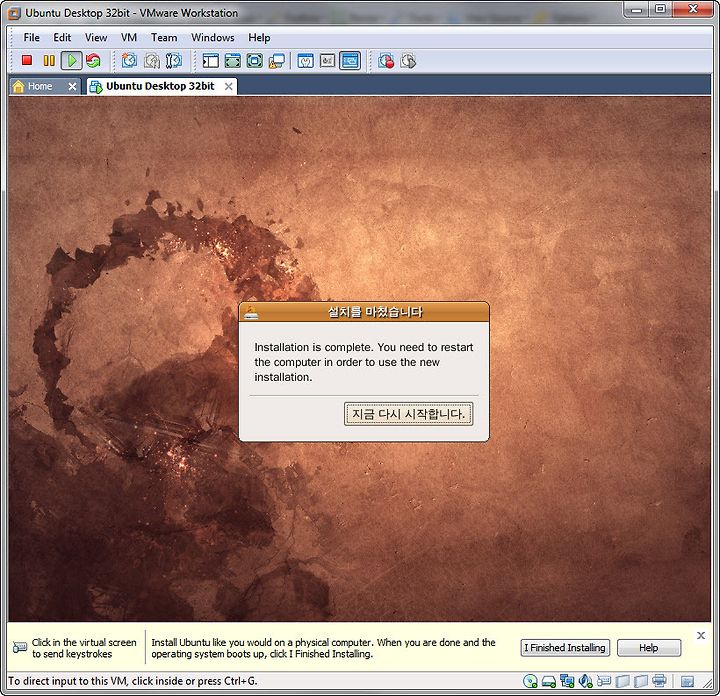This screenshot has height=696, width=720.
Task: Click the restart now button in the dialog
Action: (408, 414)
